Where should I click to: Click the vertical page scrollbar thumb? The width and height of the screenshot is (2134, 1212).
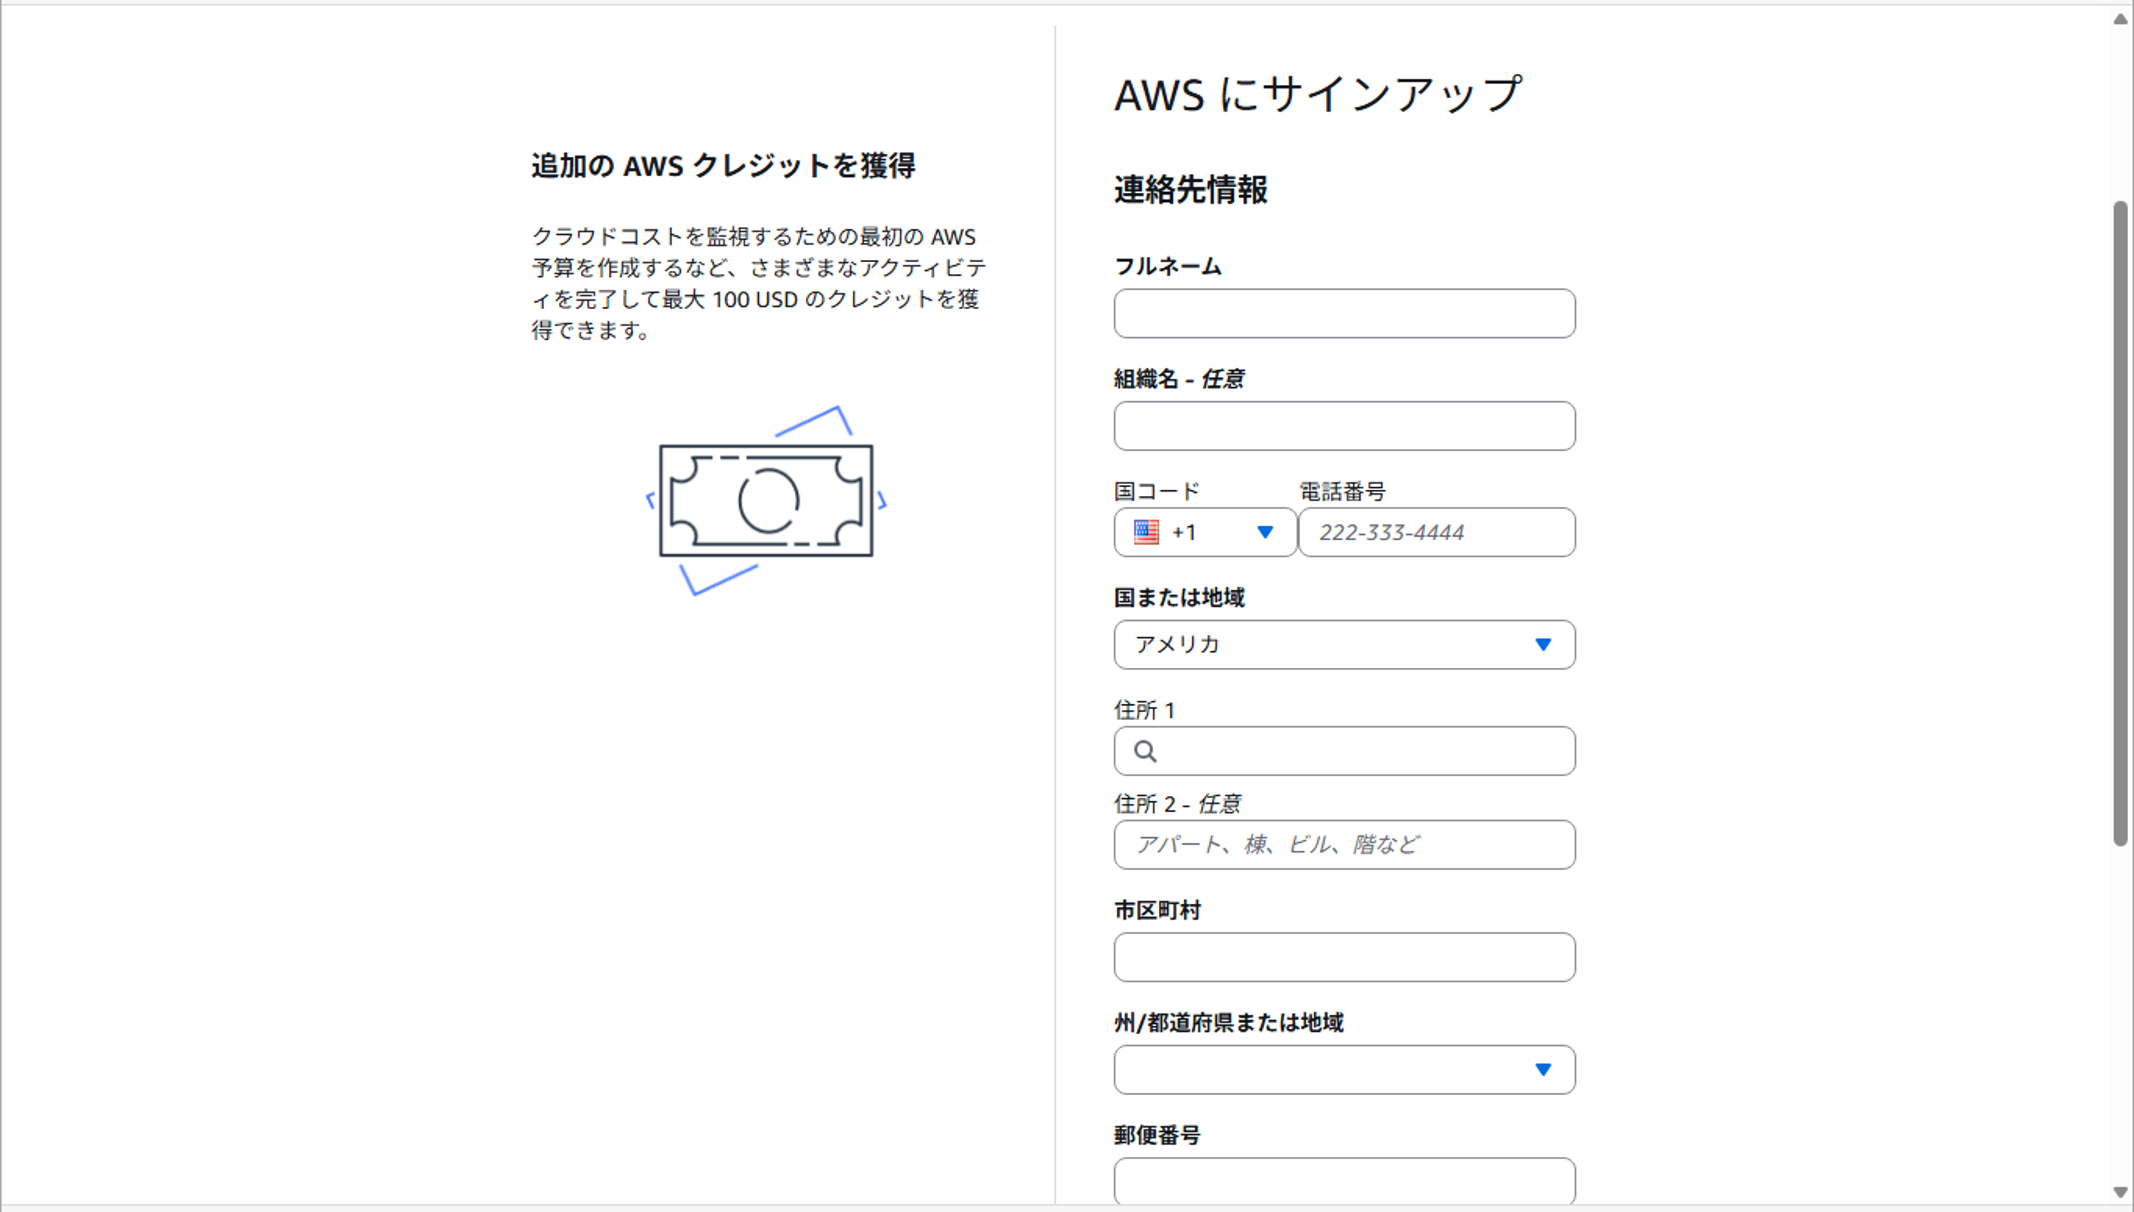pos(2120,523)
